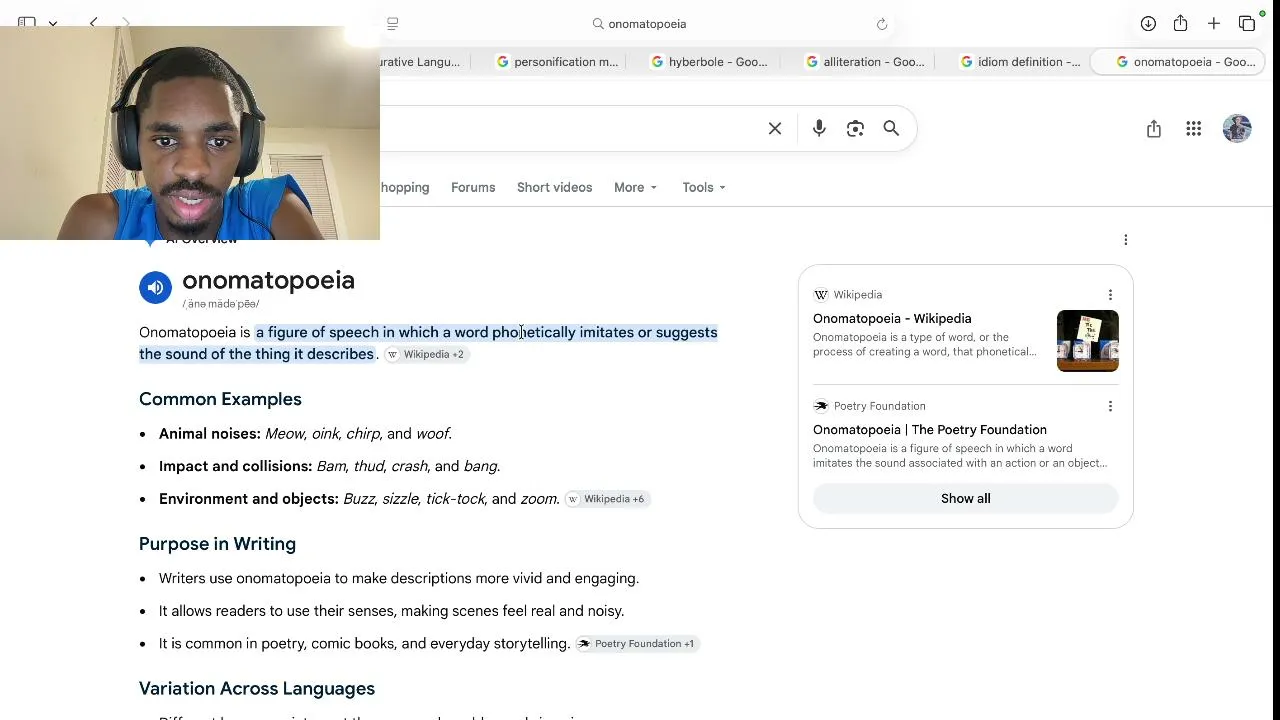Click the Wikipedia article thumbnail image
This screenshot has height=720, width=1280.
pos(1088,341)
